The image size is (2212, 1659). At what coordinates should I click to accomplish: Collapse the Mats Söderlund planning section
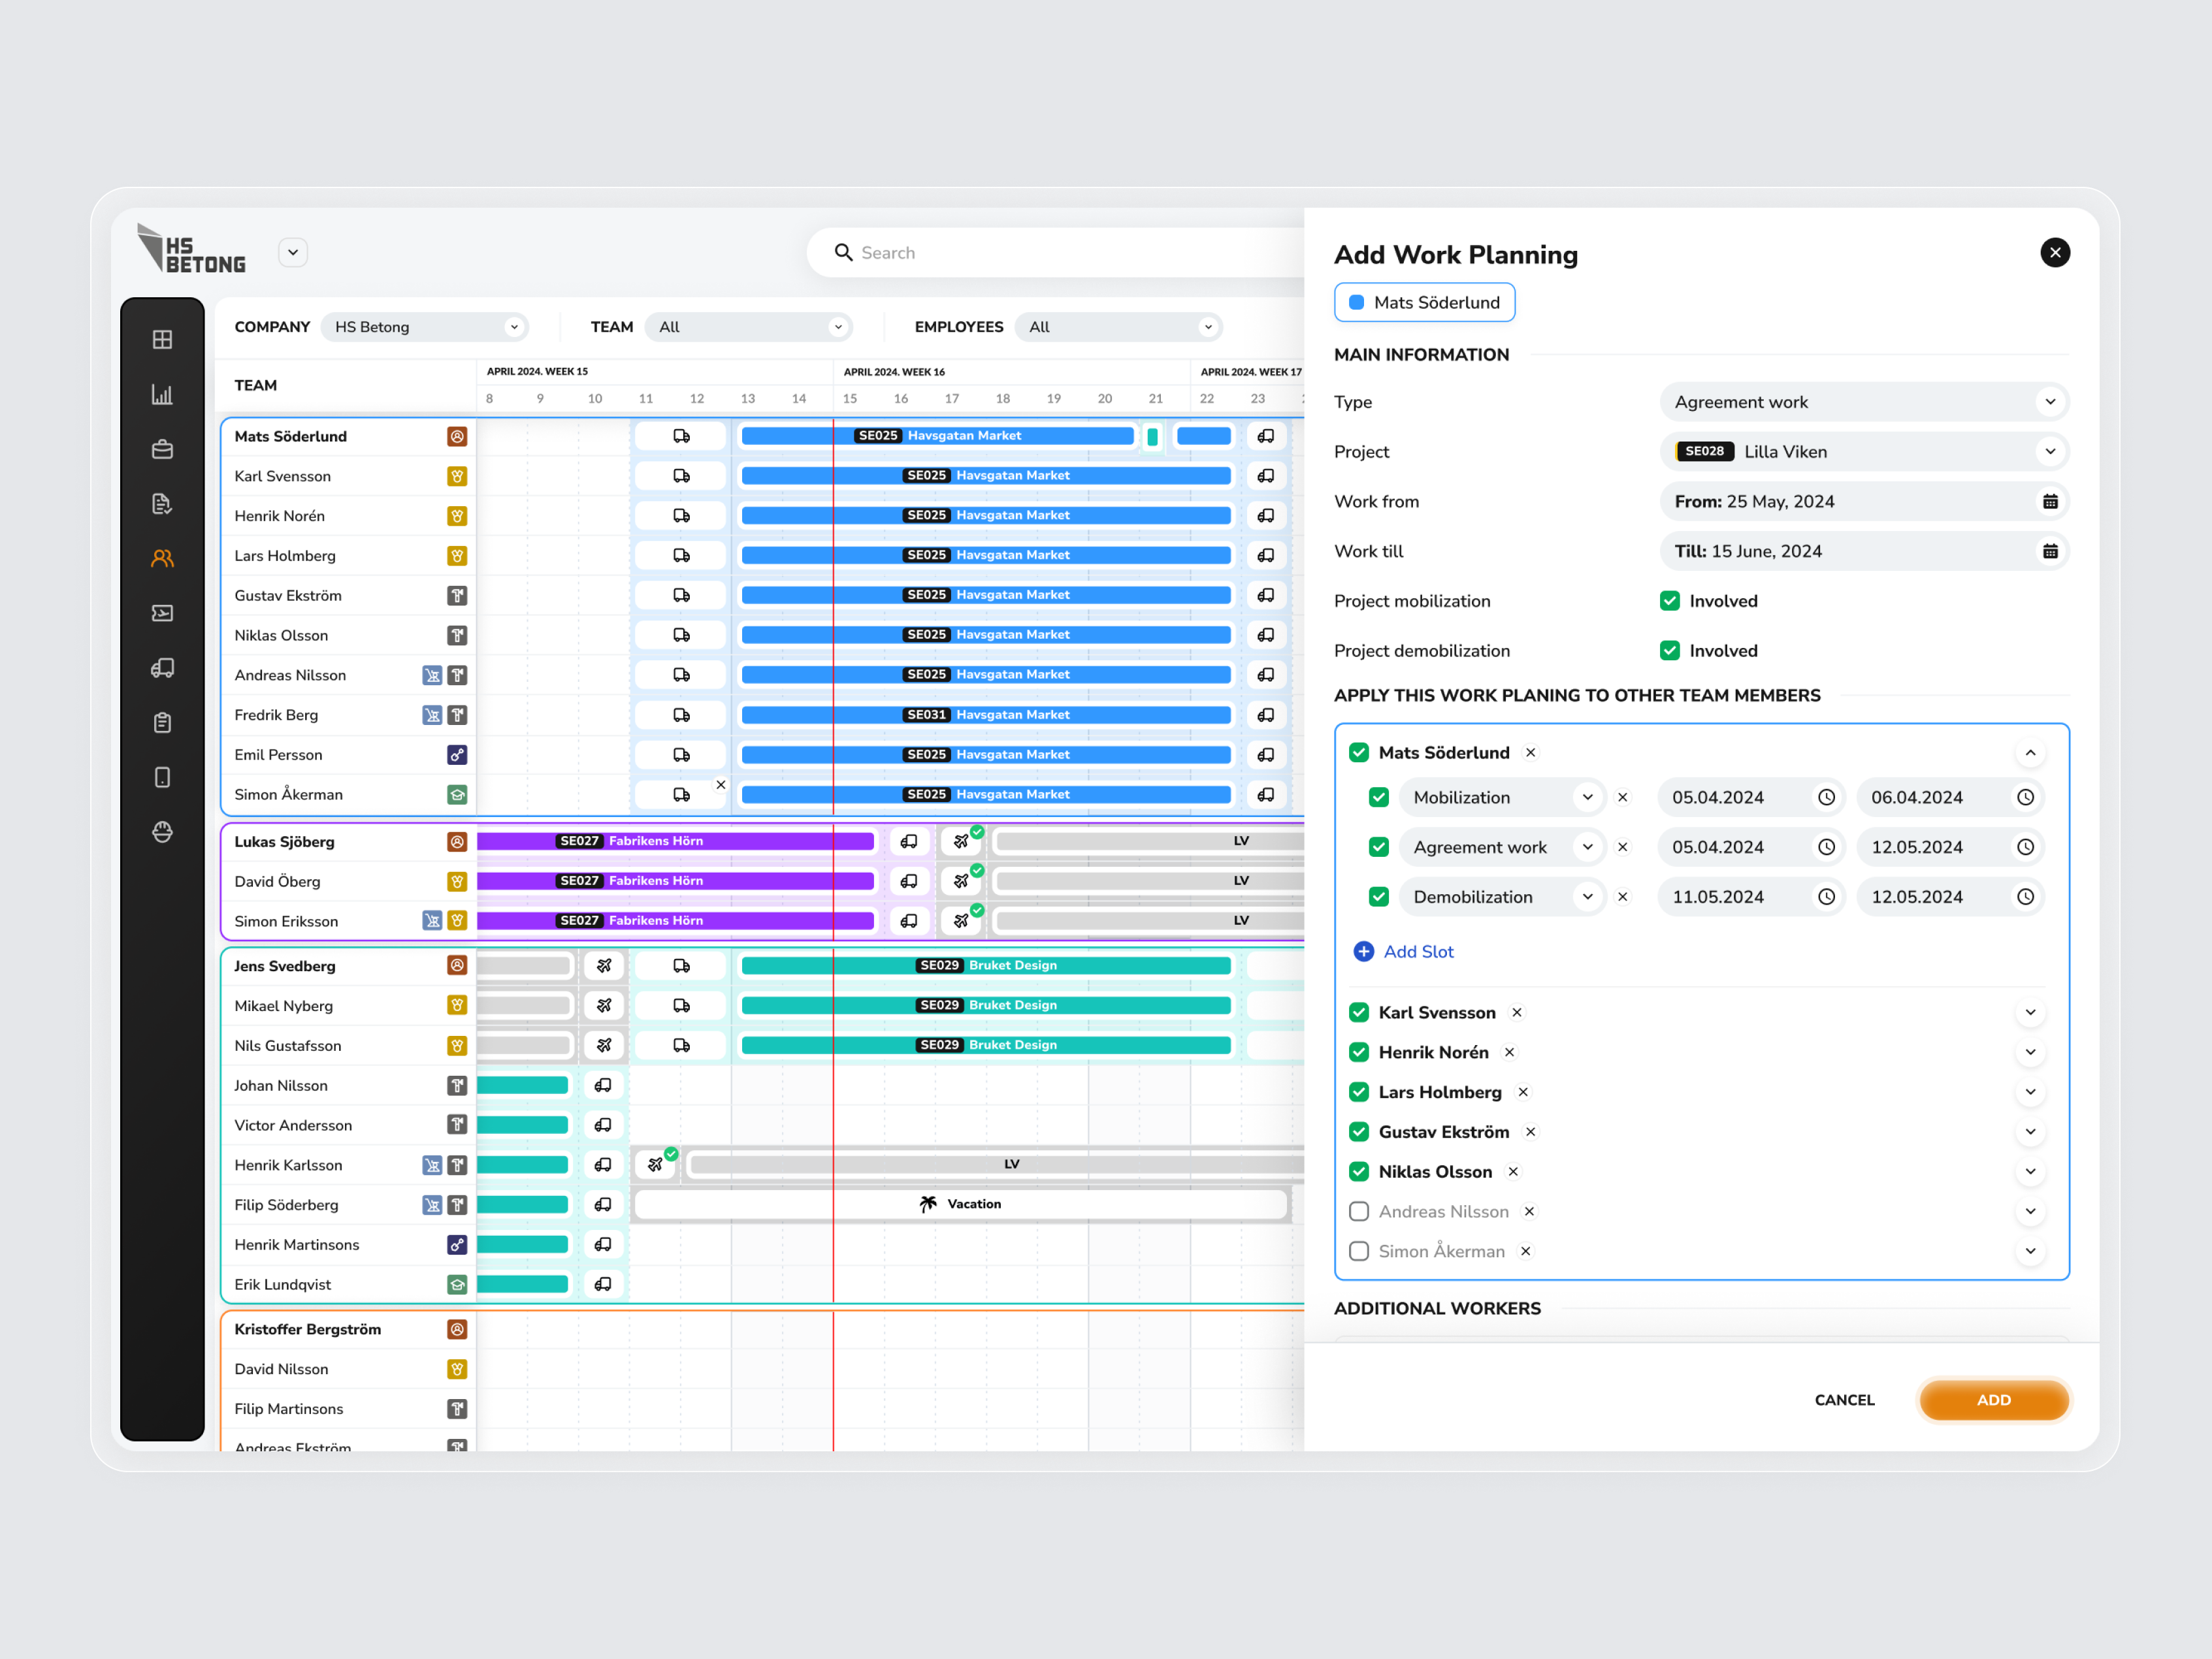(x=2031, y=752)
